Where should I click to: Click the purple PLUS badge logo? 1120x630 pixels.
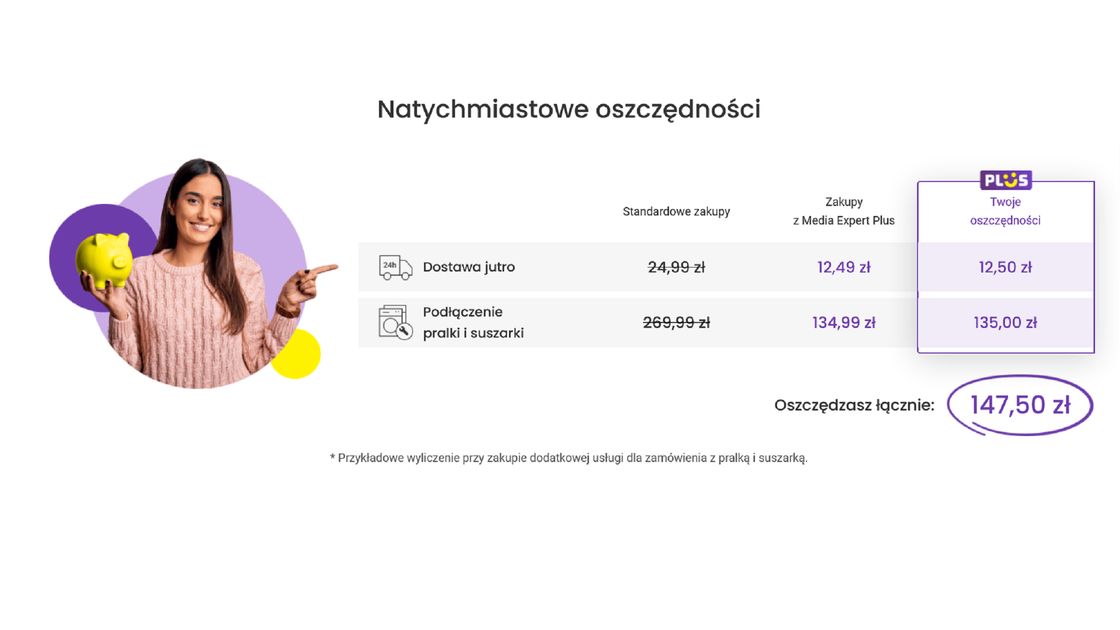(1005, 180)
